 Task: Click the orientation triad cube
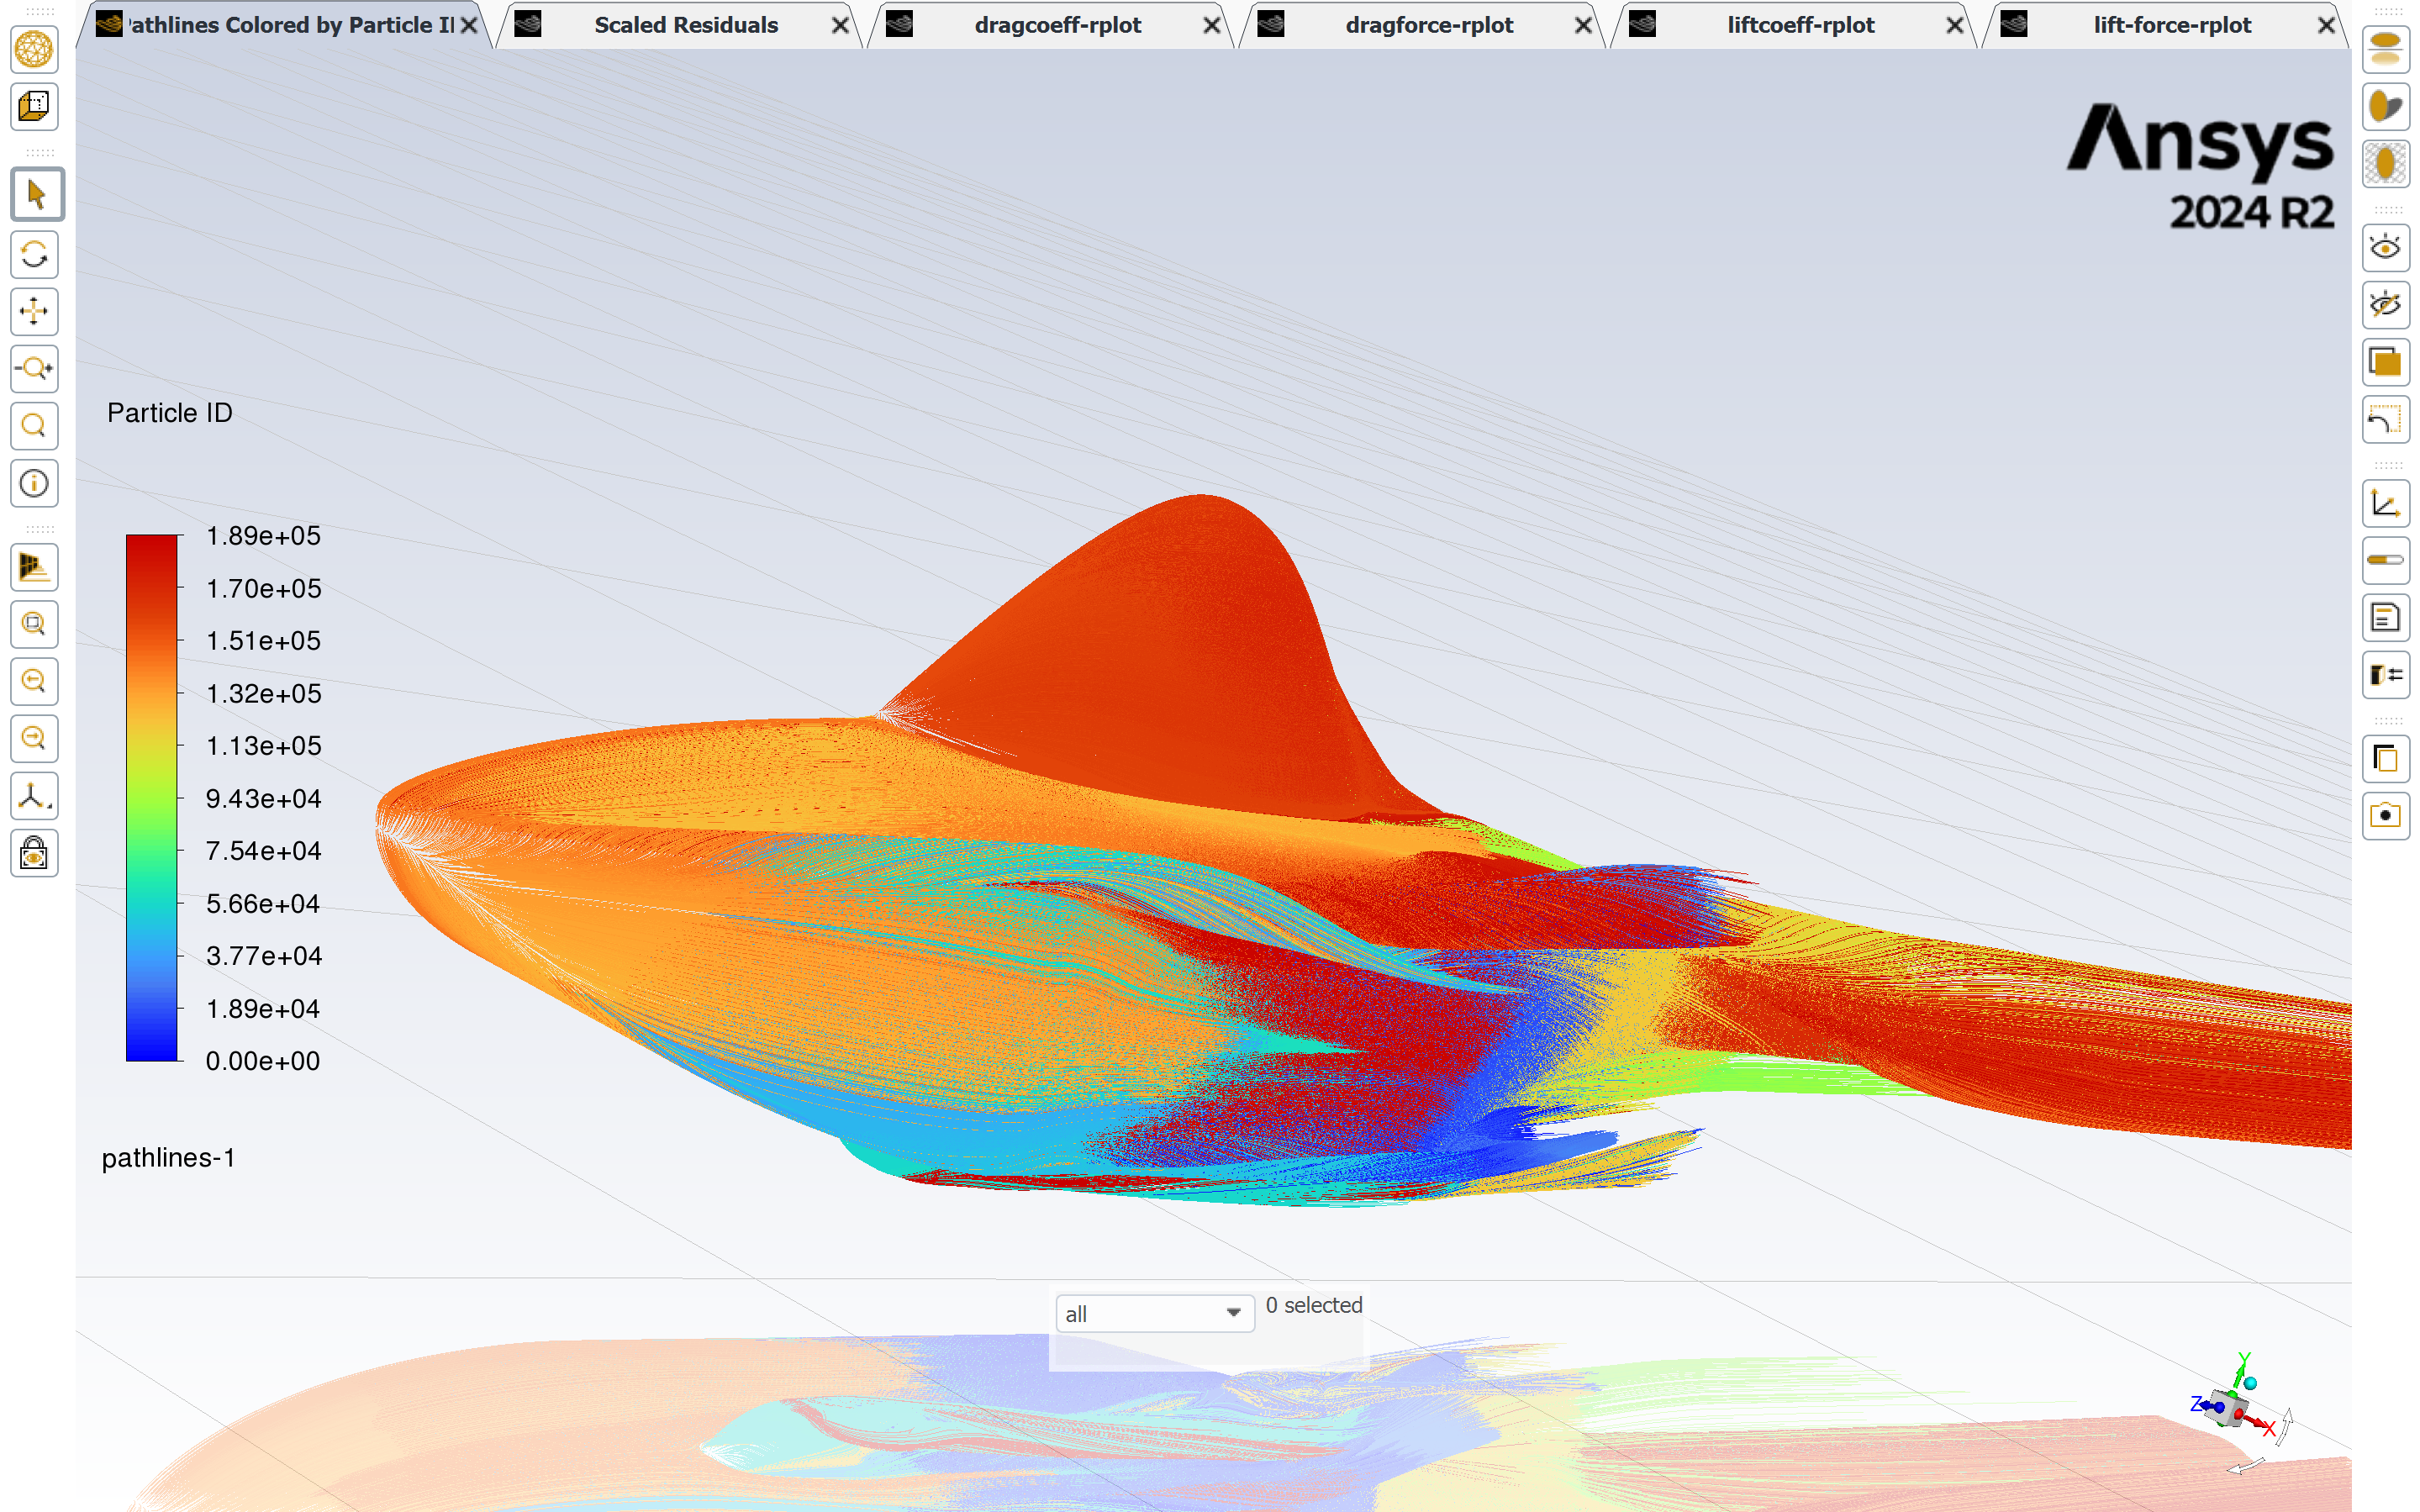(x=2228, y=1408)
